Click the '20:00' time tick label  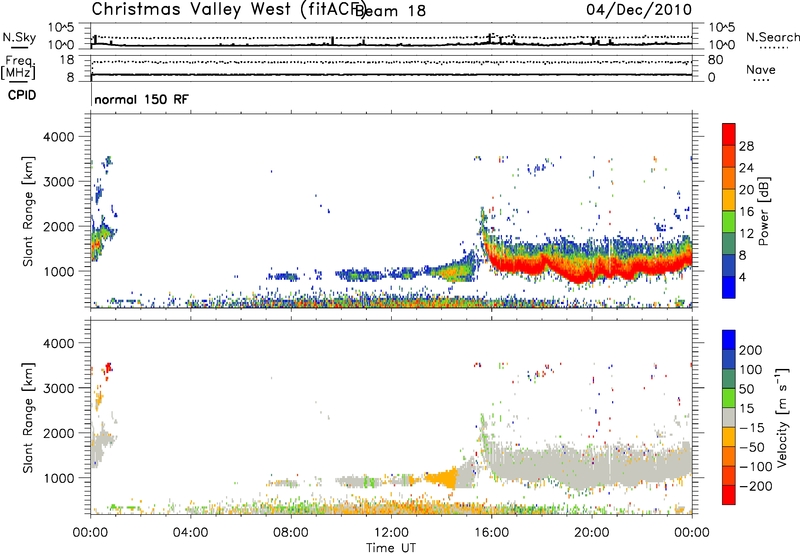point(591,533)
